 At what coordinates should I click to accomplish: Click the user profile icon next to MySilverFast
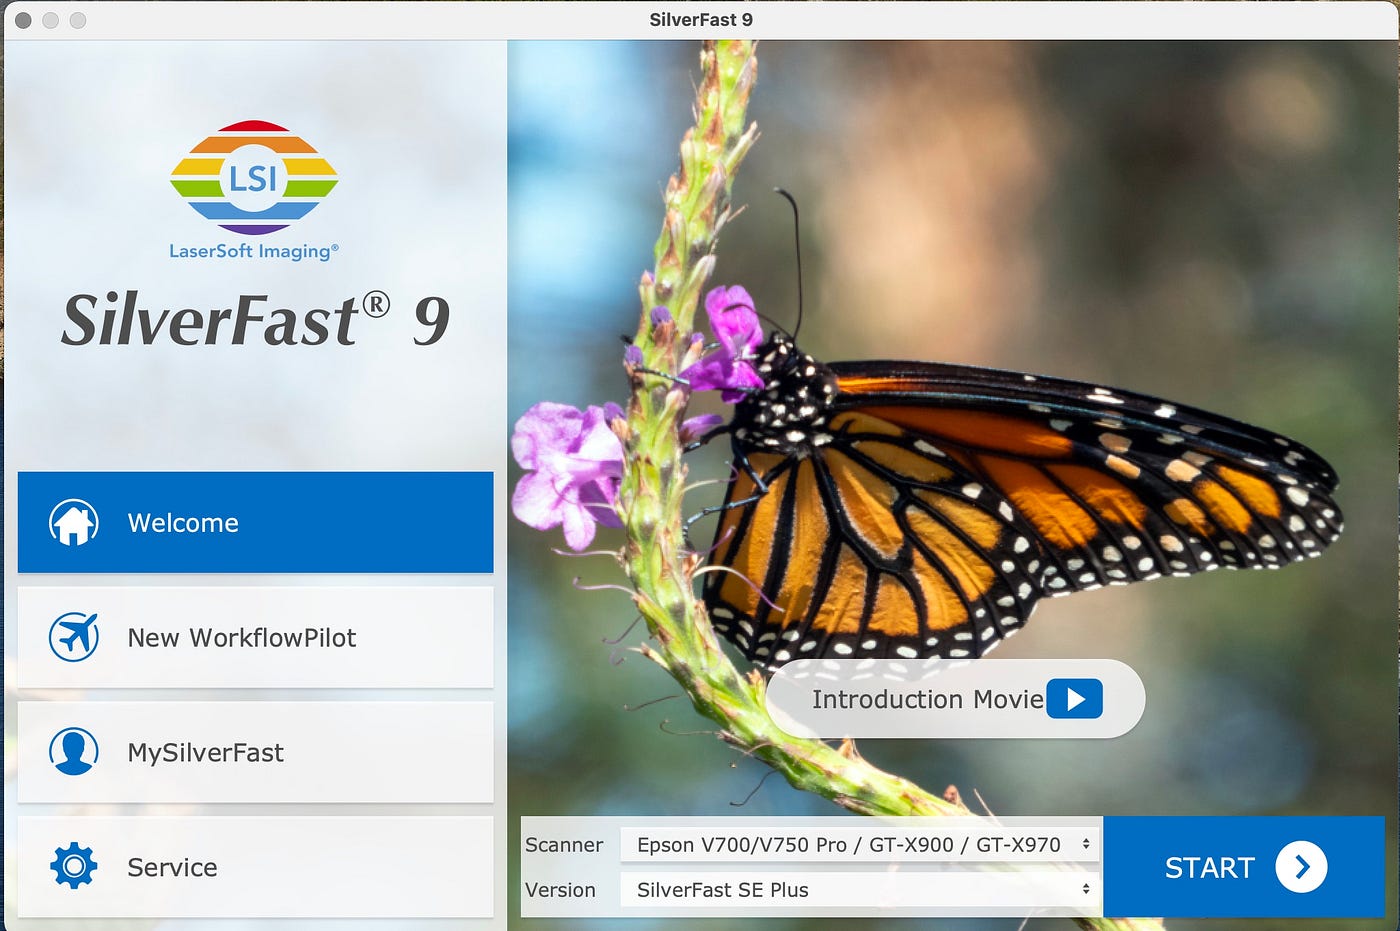(74, 753)
